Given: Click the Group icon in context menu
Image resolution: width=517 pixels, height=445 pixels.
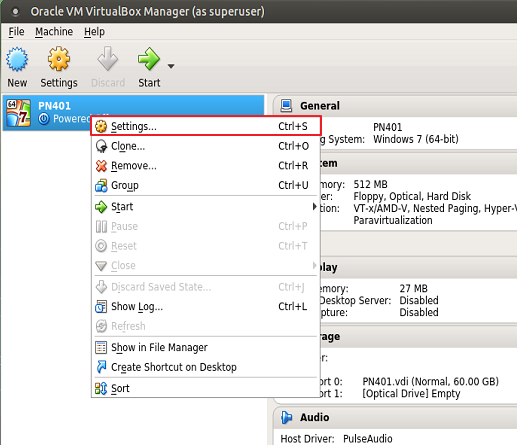Looking at the screenshot, I should click(101, 186).
